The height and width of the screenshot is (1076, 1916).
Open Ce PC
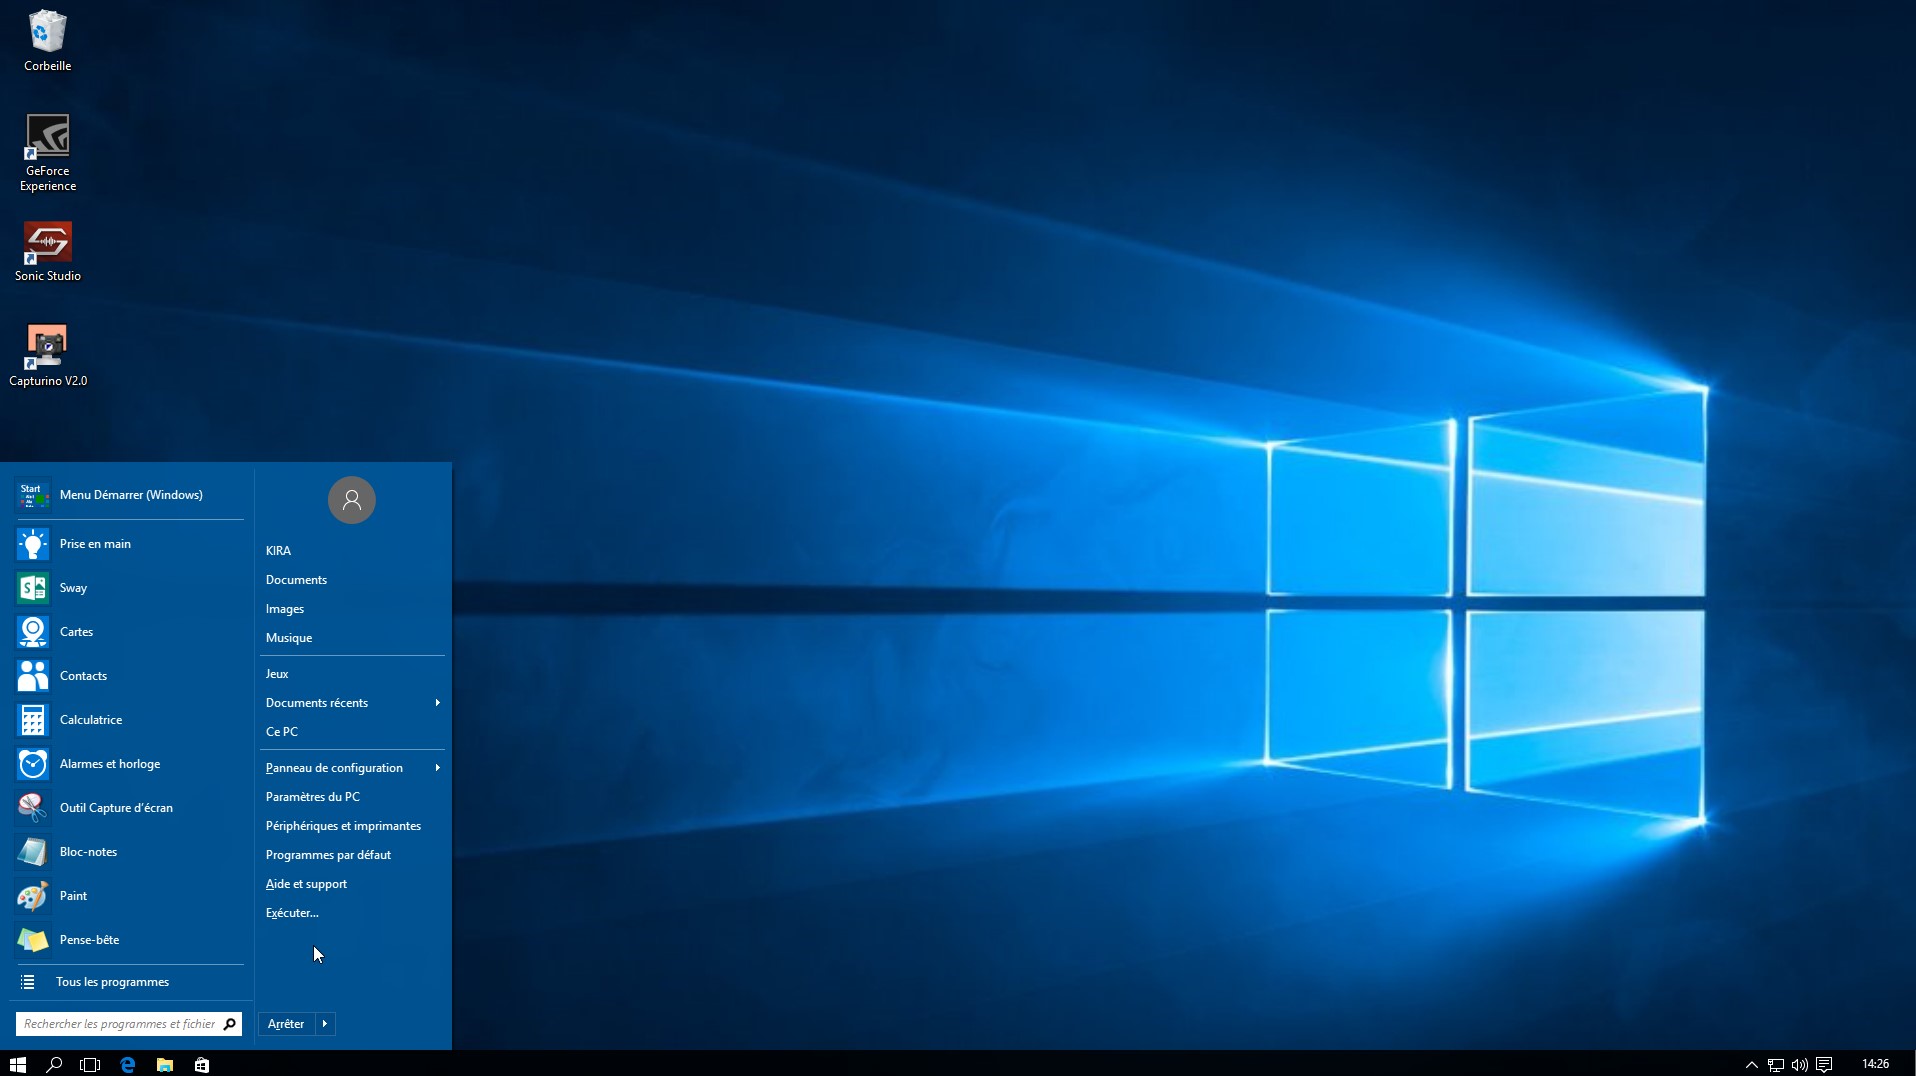[x=352, y=732]
